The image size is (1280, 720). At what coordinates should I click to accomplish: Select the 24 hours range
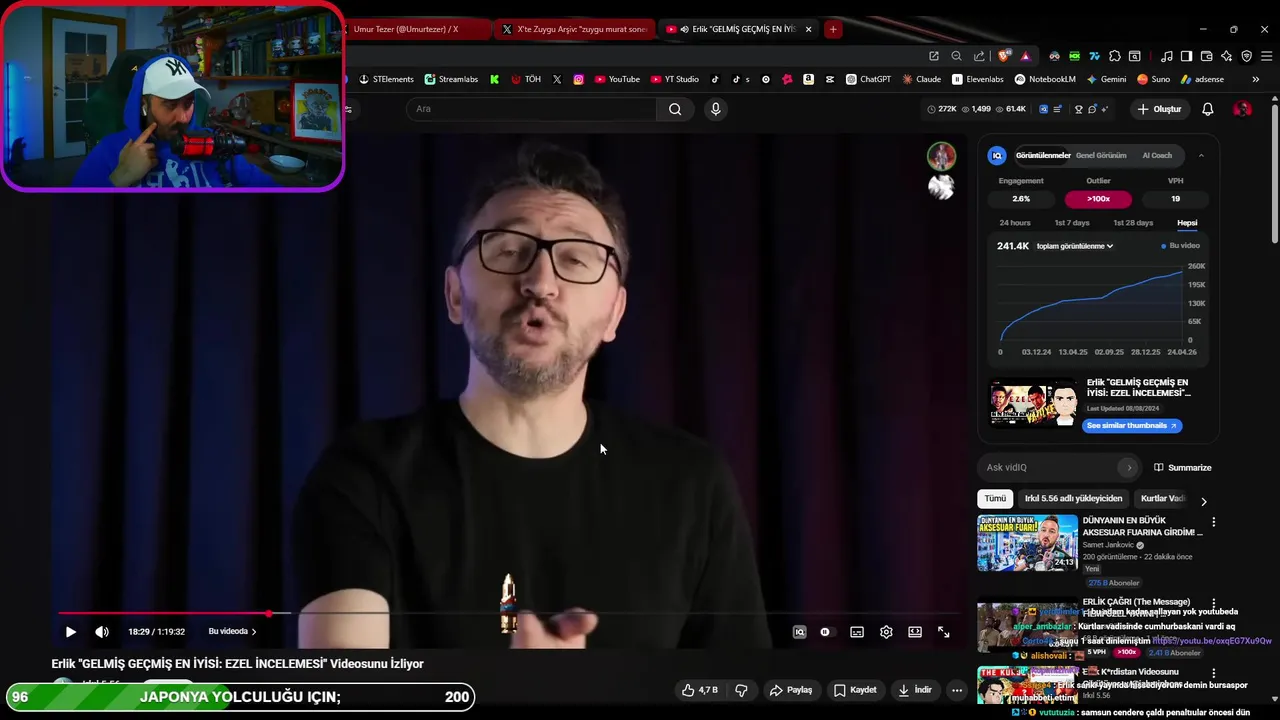[x=1015, y=223]
